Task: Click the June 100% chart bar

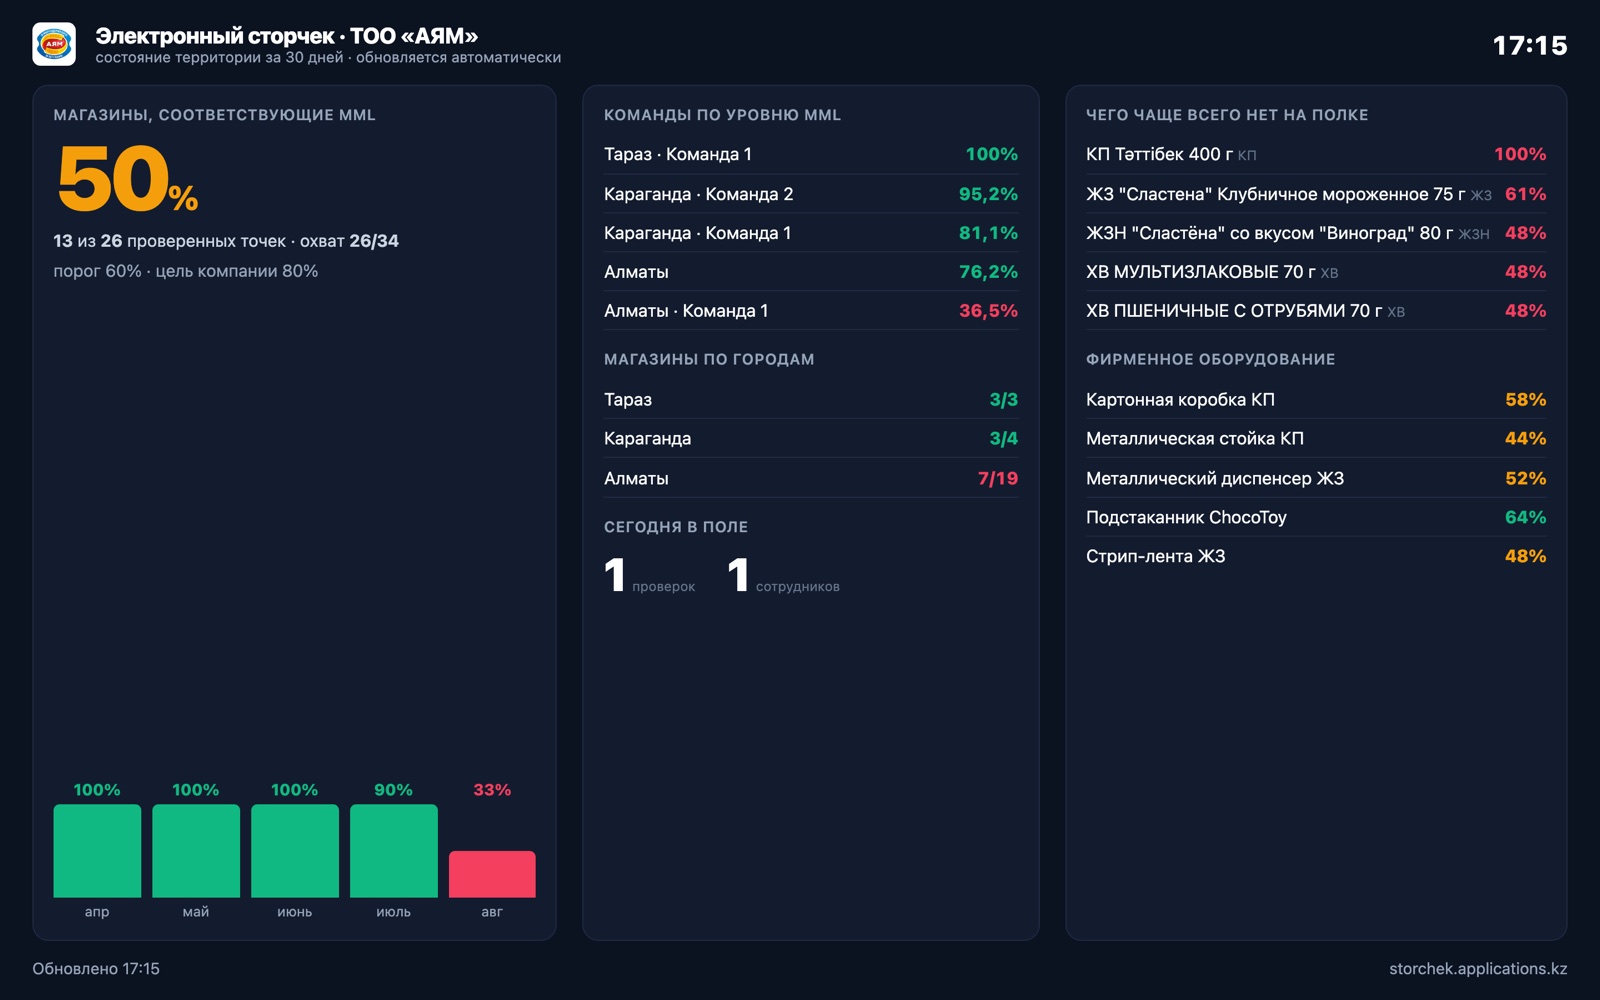Action: 295,850
